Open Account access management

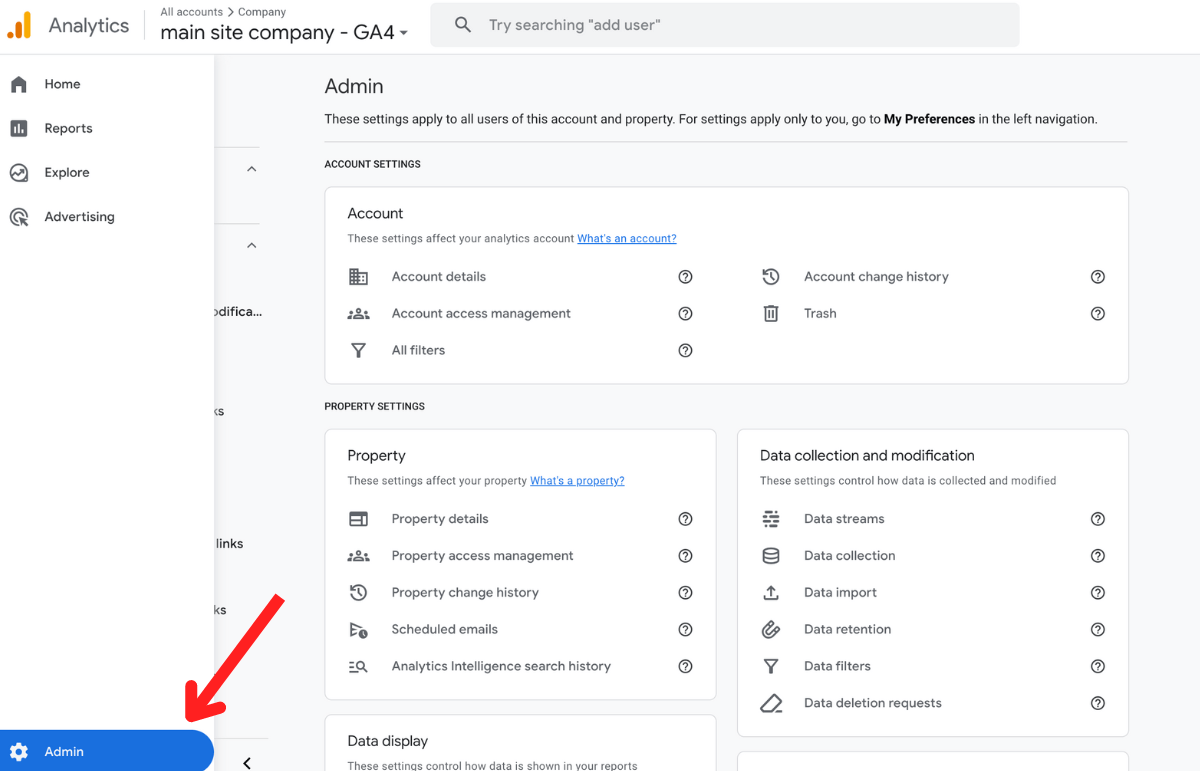(x=481, y=313)
